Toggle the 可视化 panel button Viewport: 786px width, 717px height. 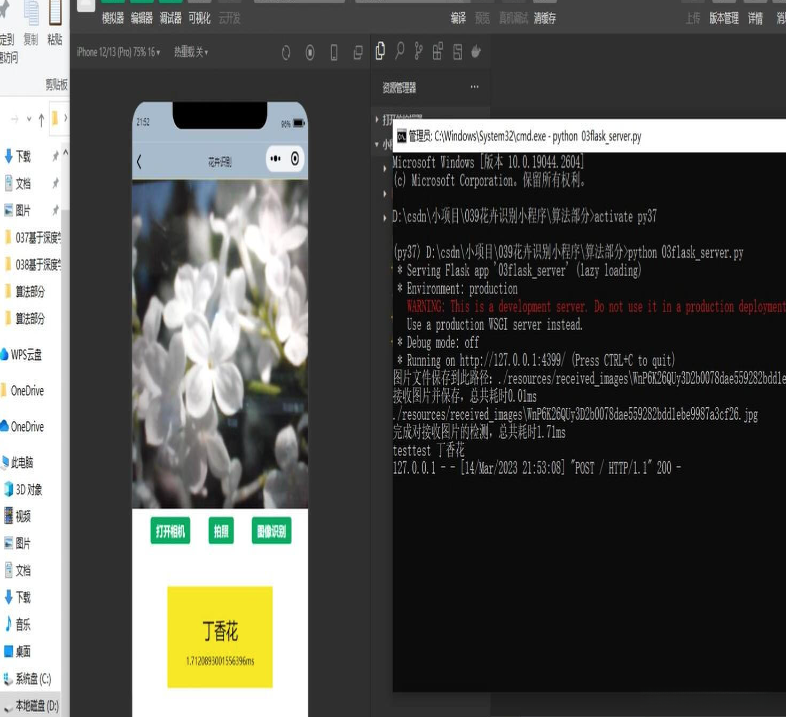[200, 19]
